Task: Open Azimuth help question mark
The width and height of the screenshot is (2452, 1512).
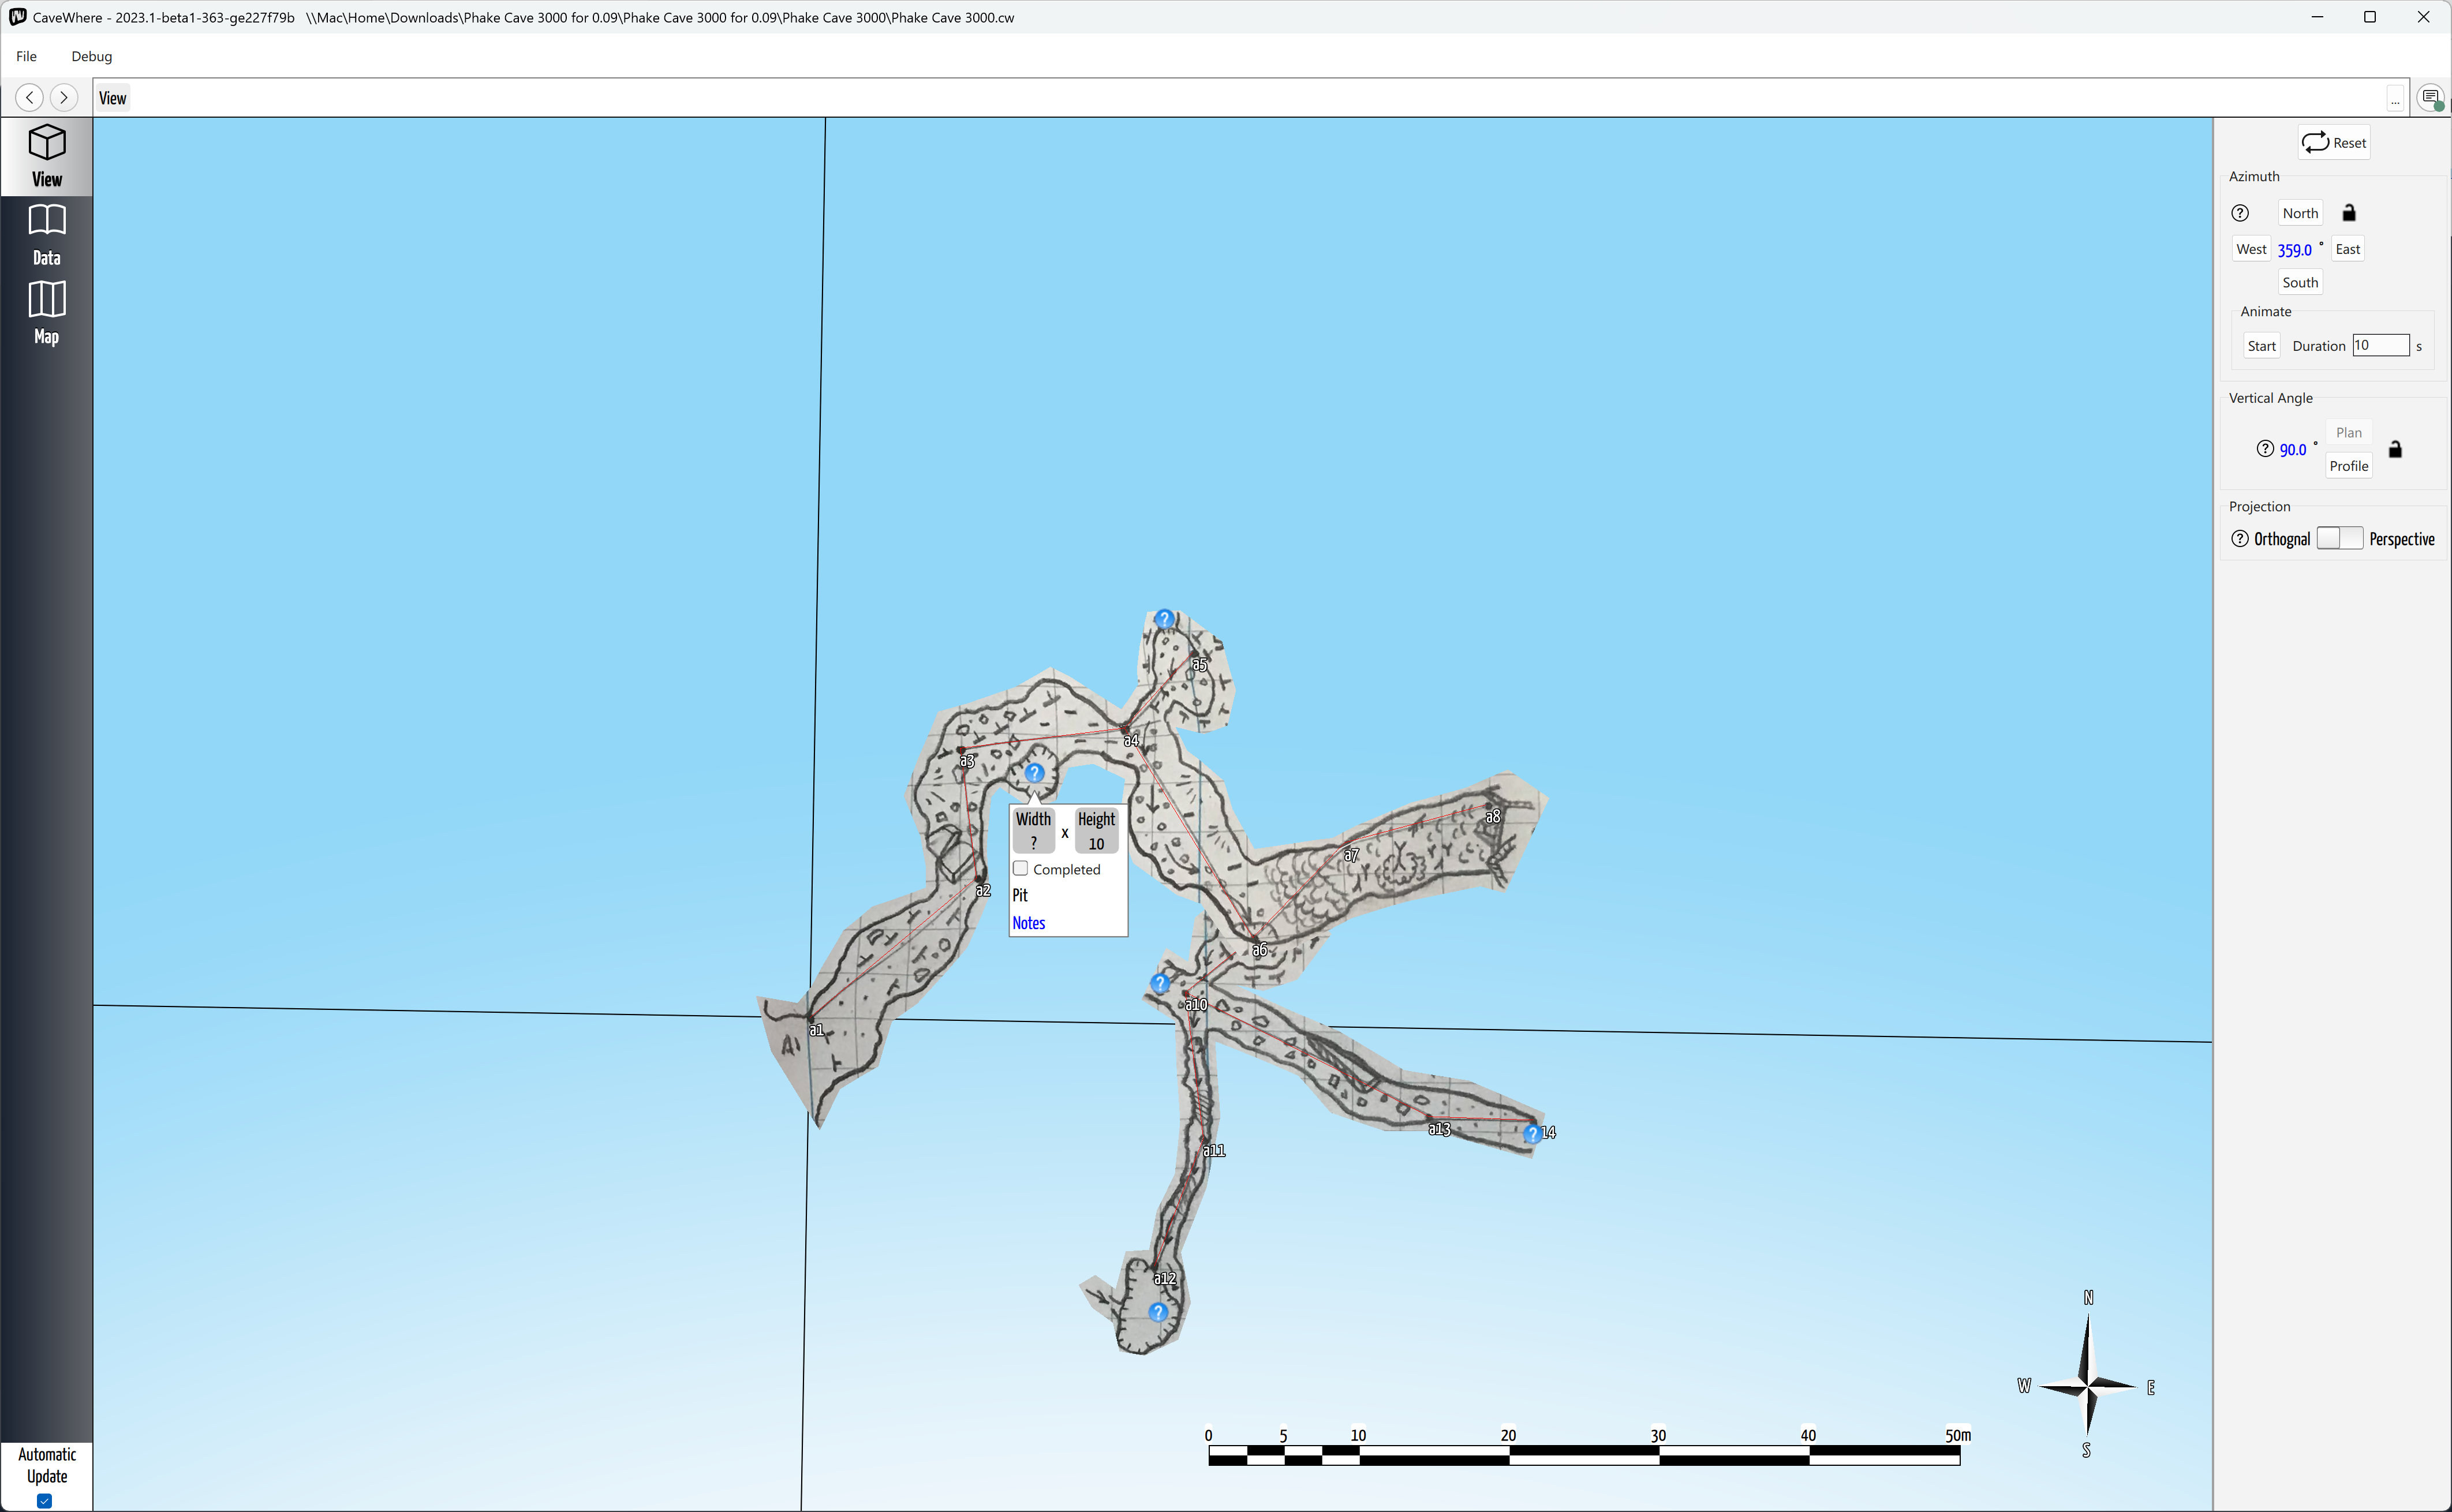Action: pyautogui.click(x=2240, y=213)
